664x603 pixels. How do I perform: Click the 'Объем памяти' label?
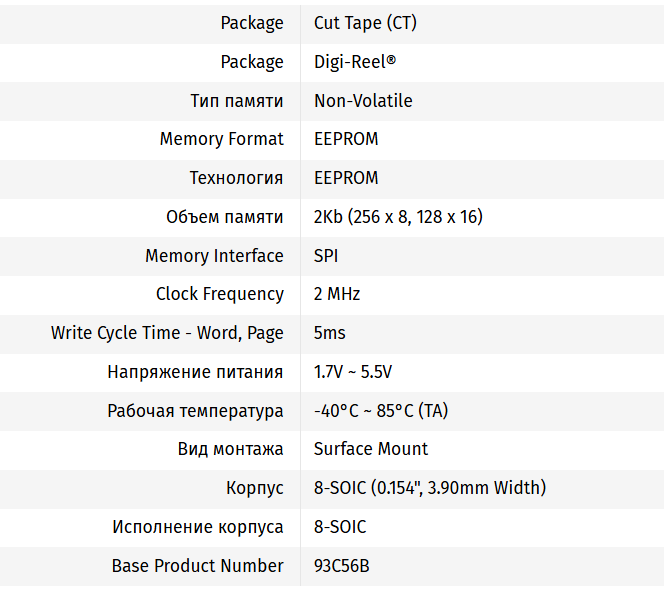[x=224, y=217]
